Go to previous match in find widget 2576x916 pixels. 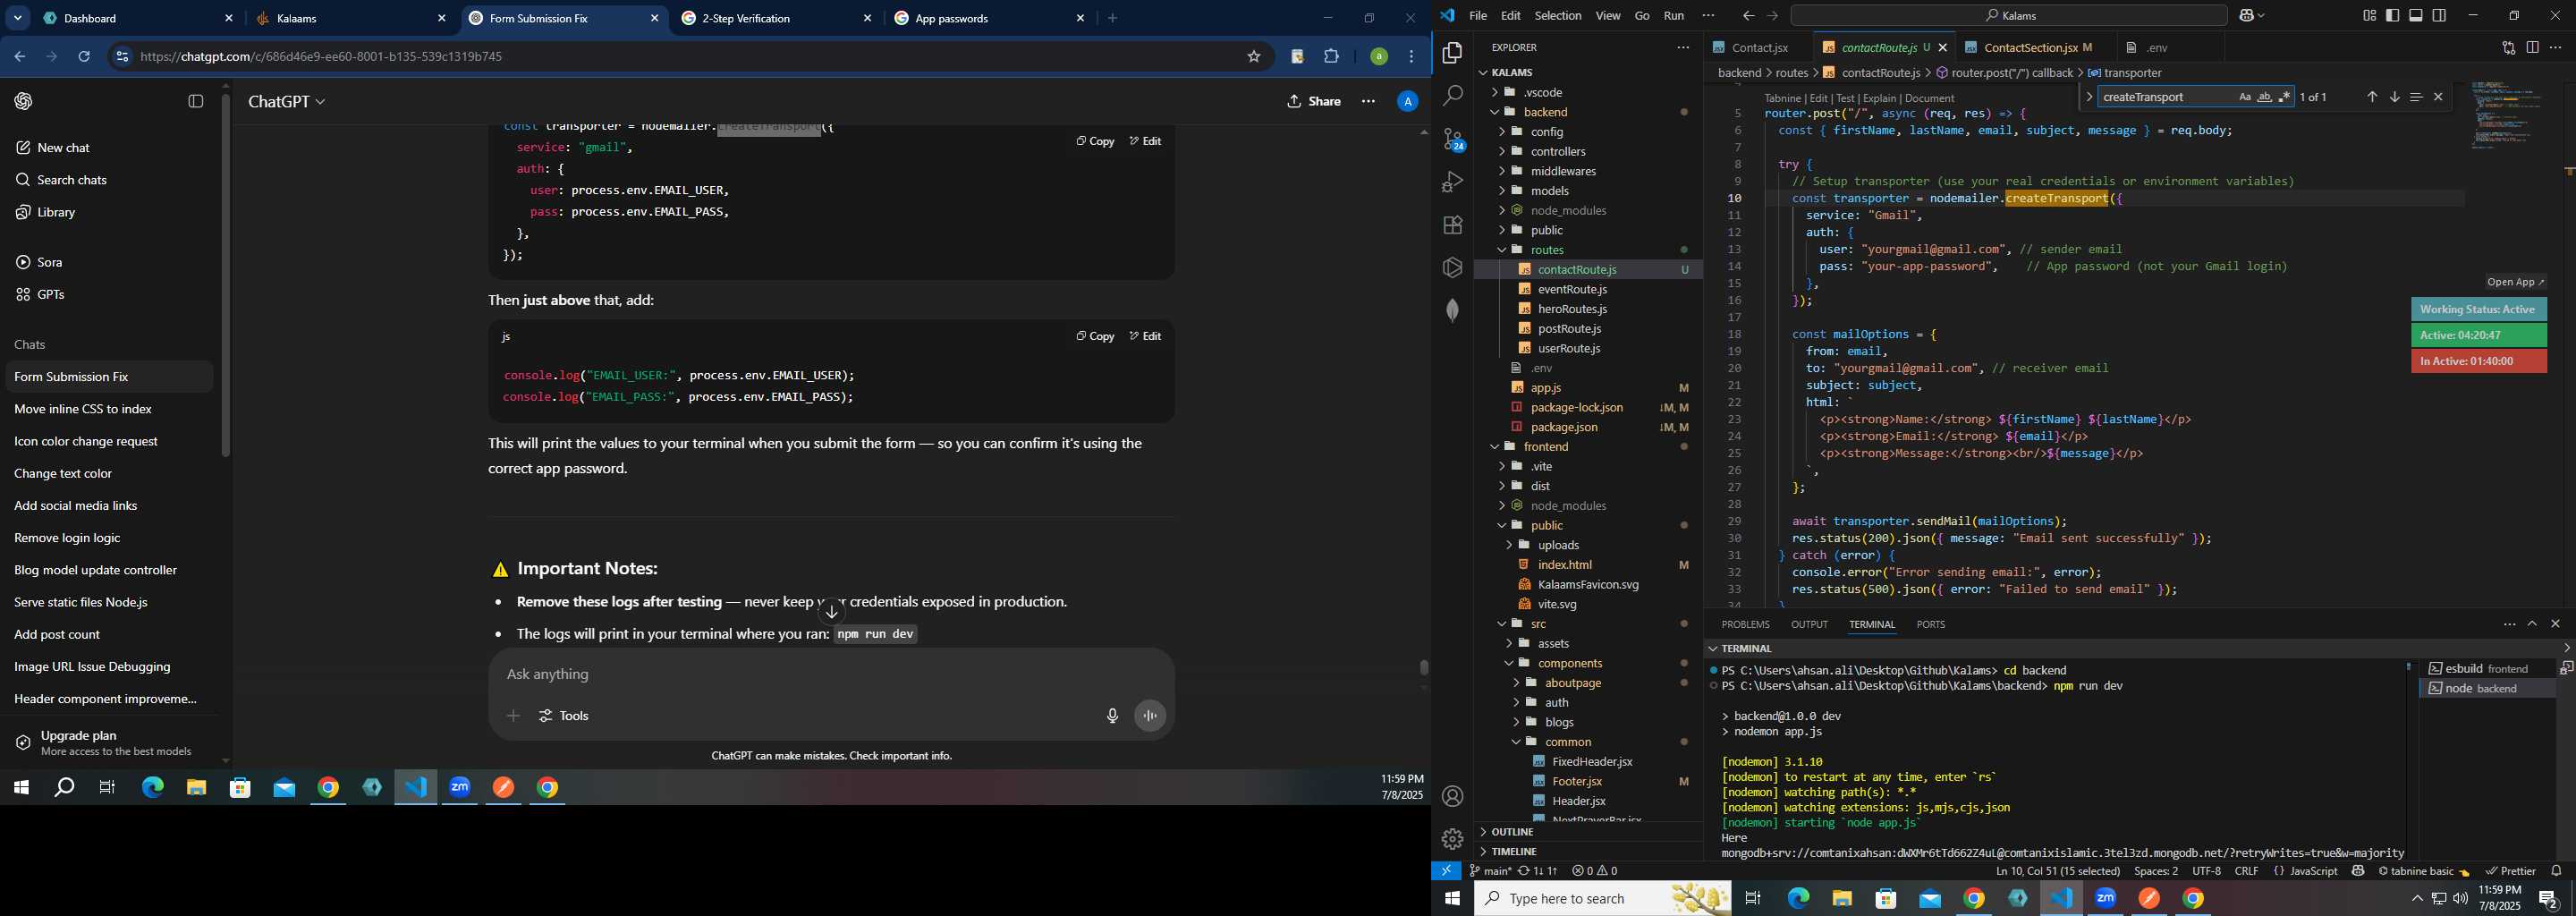pyautogui.click(x=2371, y=97)
